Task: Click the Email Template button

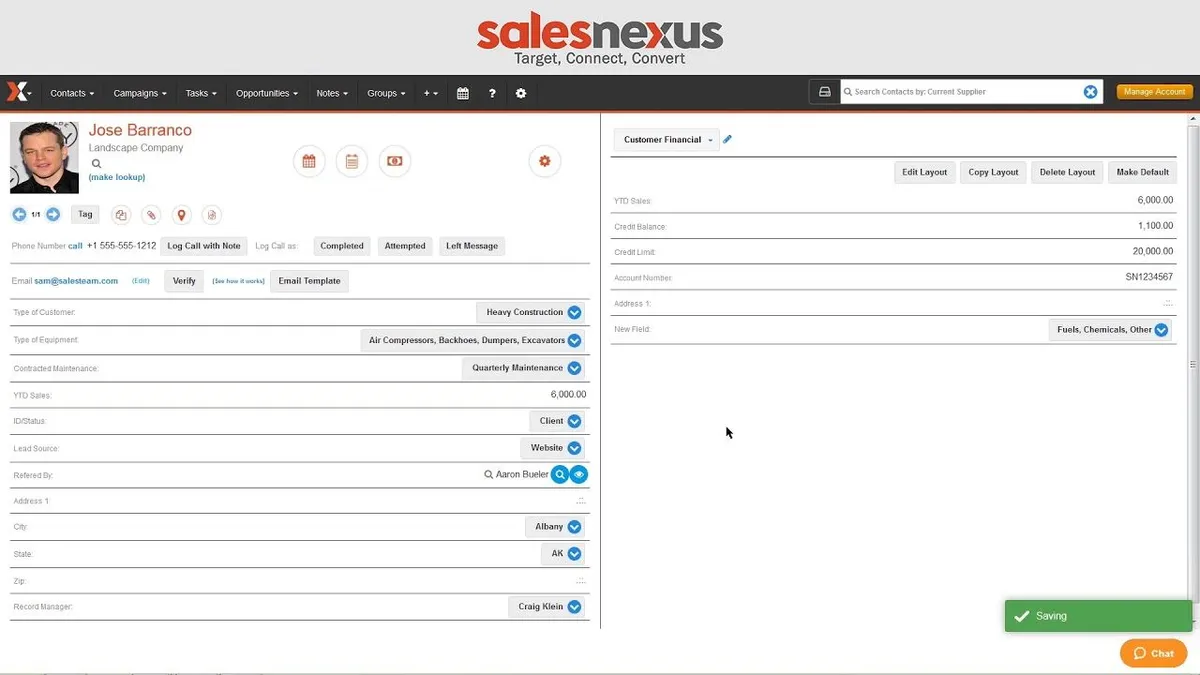Action: [309, 281]
